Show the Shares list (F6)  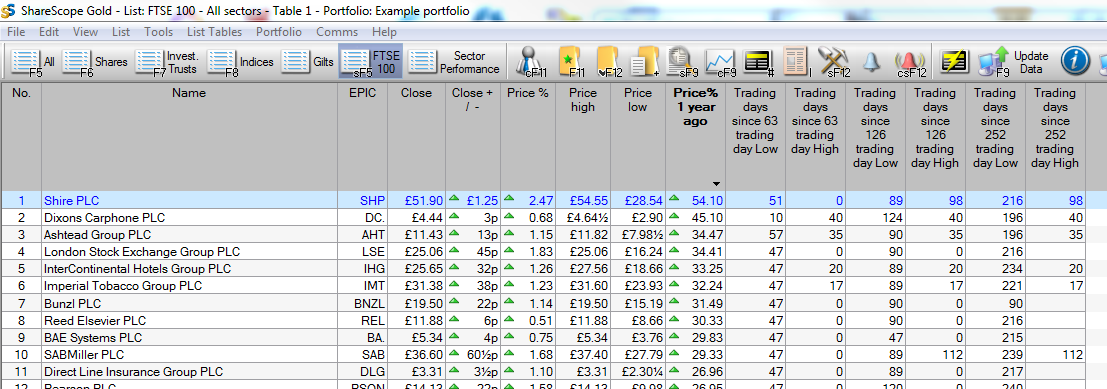(95, 62)
